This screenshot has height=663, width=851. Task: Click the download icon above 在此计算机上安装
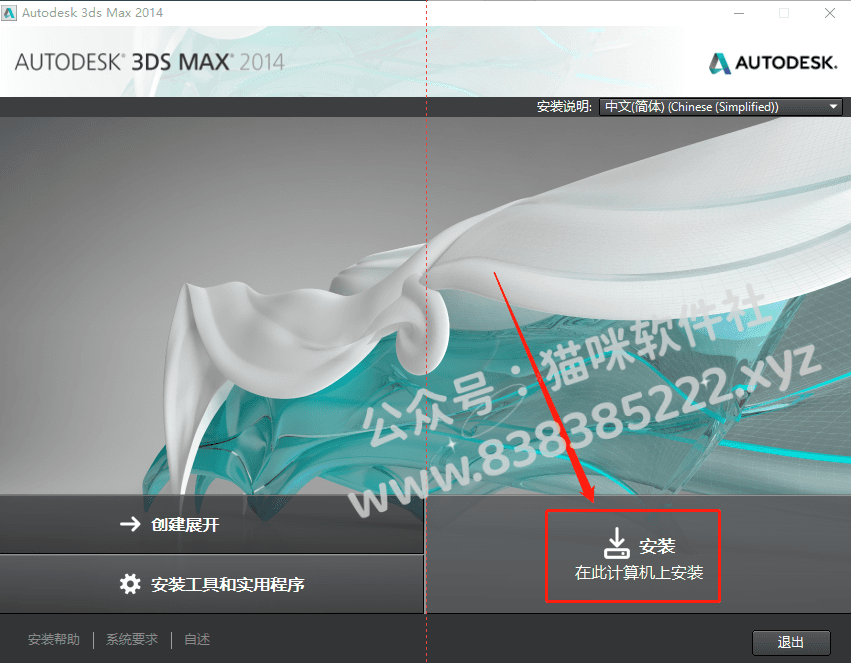coord(617,543)
